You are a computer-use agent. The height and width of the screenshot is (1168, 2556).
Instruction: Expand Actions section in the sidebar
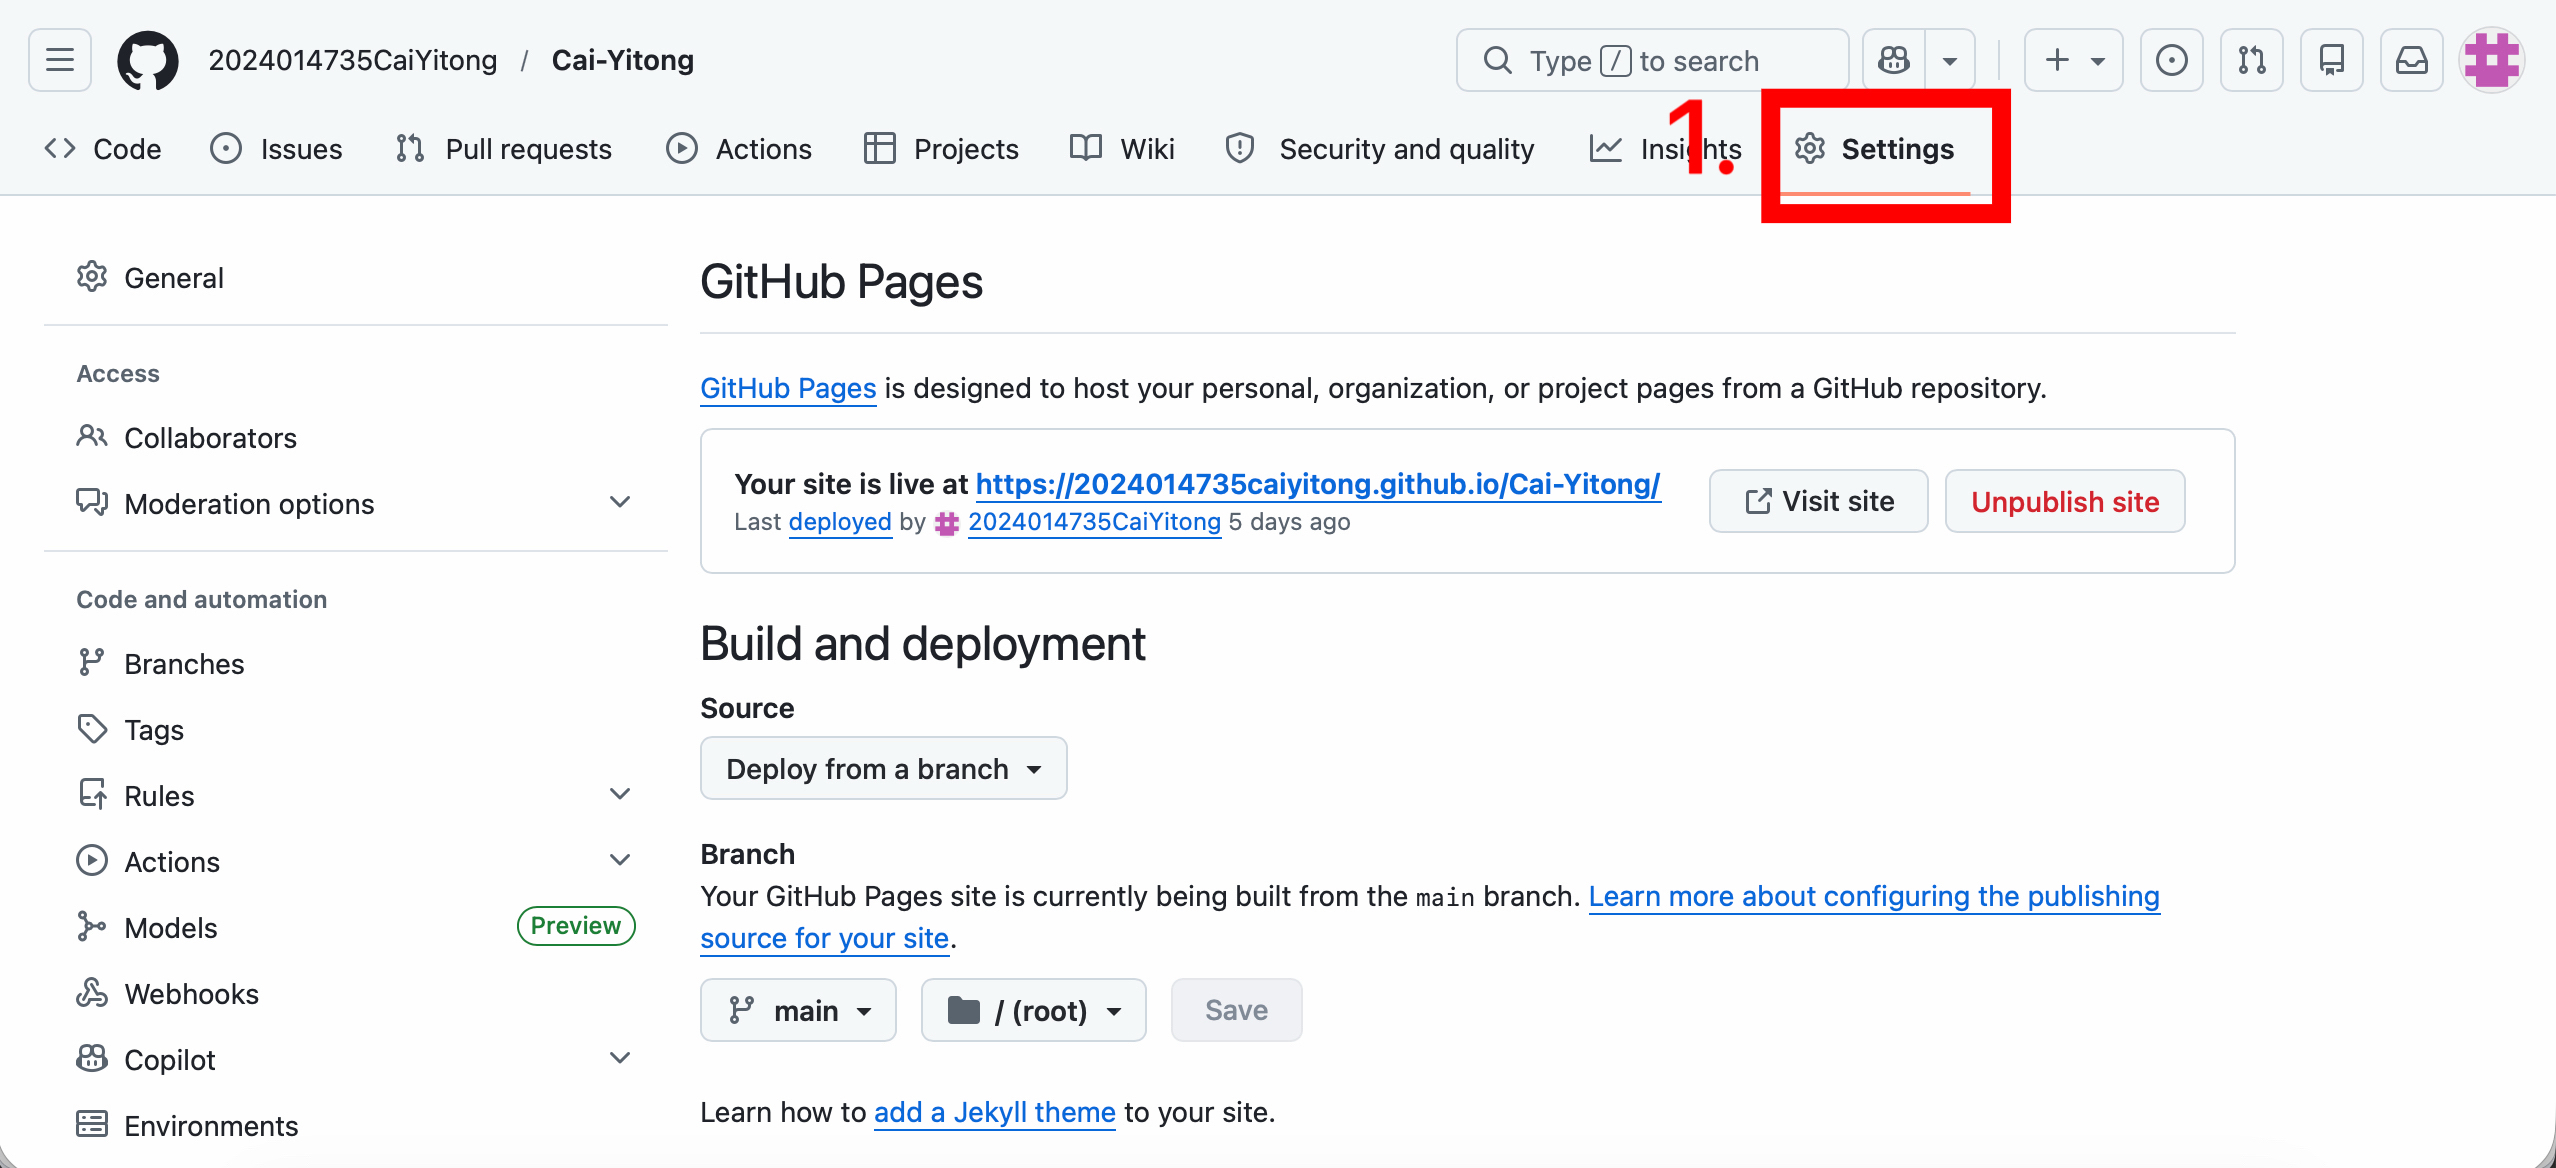356,861
